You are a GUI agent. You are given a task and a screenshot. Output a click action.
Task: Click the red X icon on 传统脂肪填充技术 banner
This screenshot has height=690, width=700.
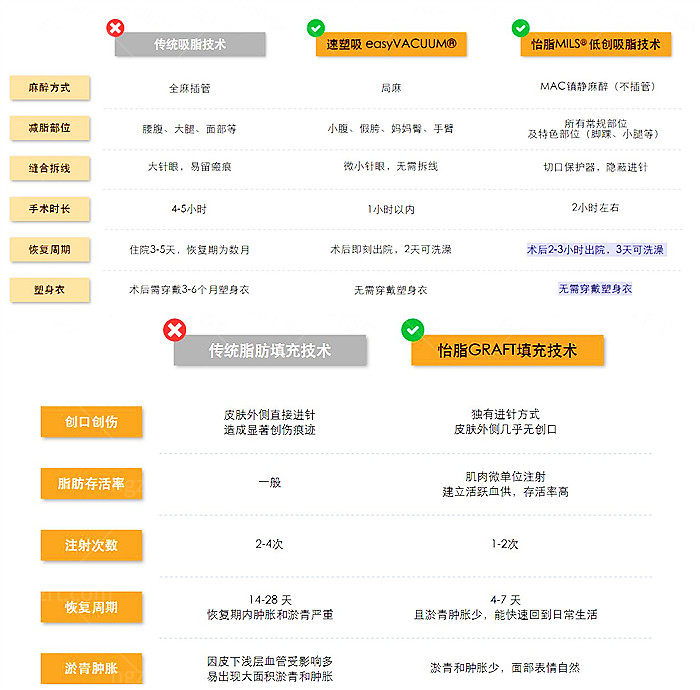click(x=175, y=330)
